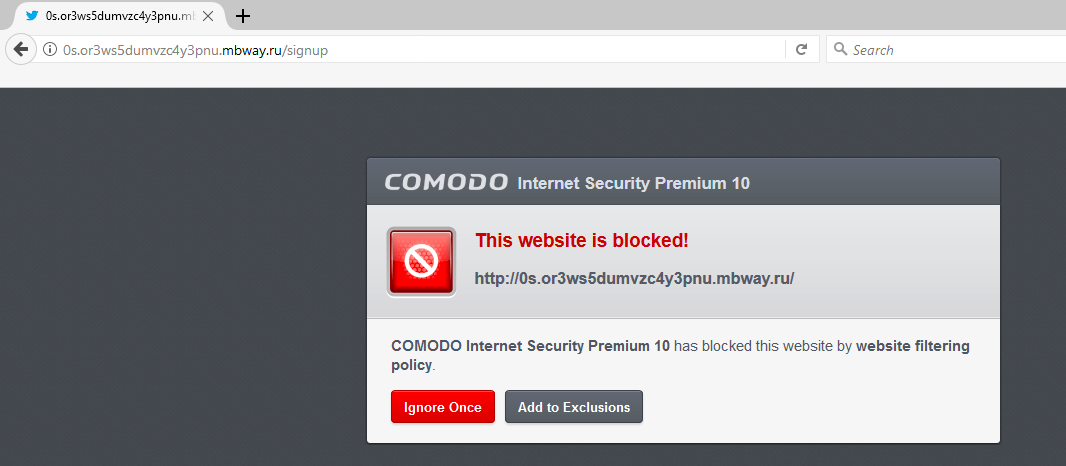Viewport: 1066px width, 466px height.
Task: Close the current browser tab
Action: pos(208,16)
